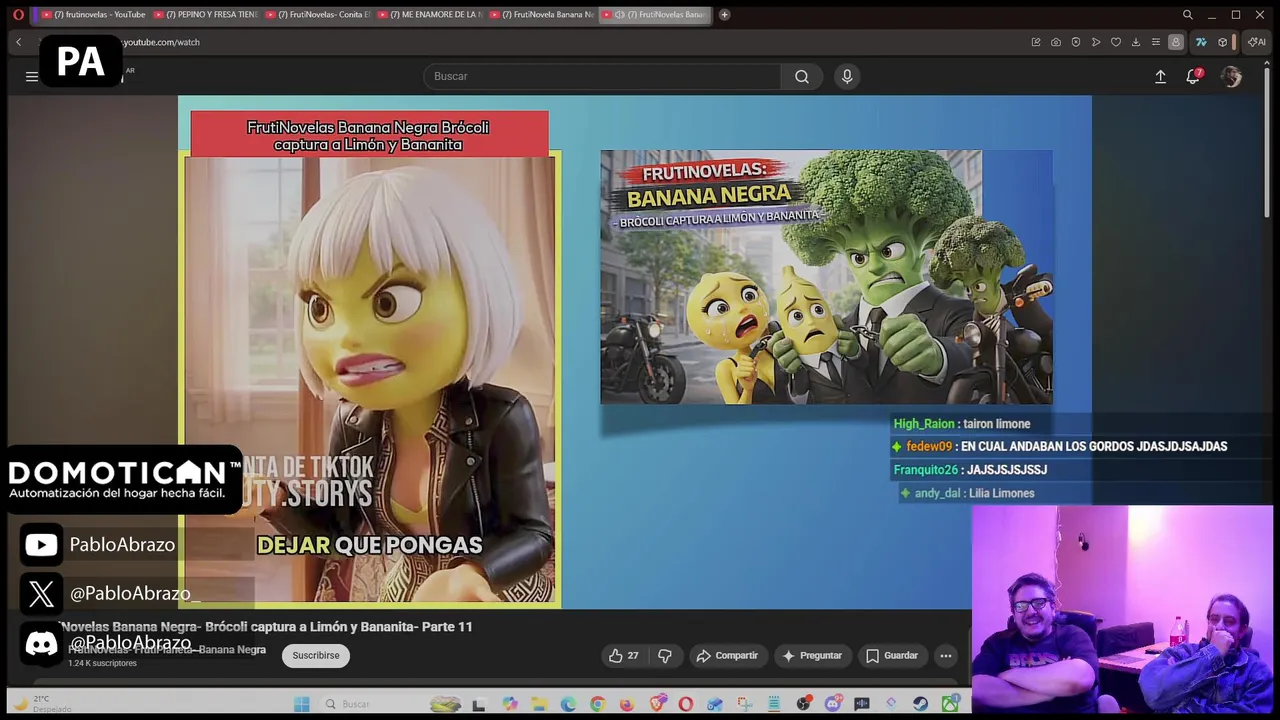Switch to 'FrutiNovelas- Conita' tab
1280x720 pixels.
pyautogui.click(x=318, y=14)
